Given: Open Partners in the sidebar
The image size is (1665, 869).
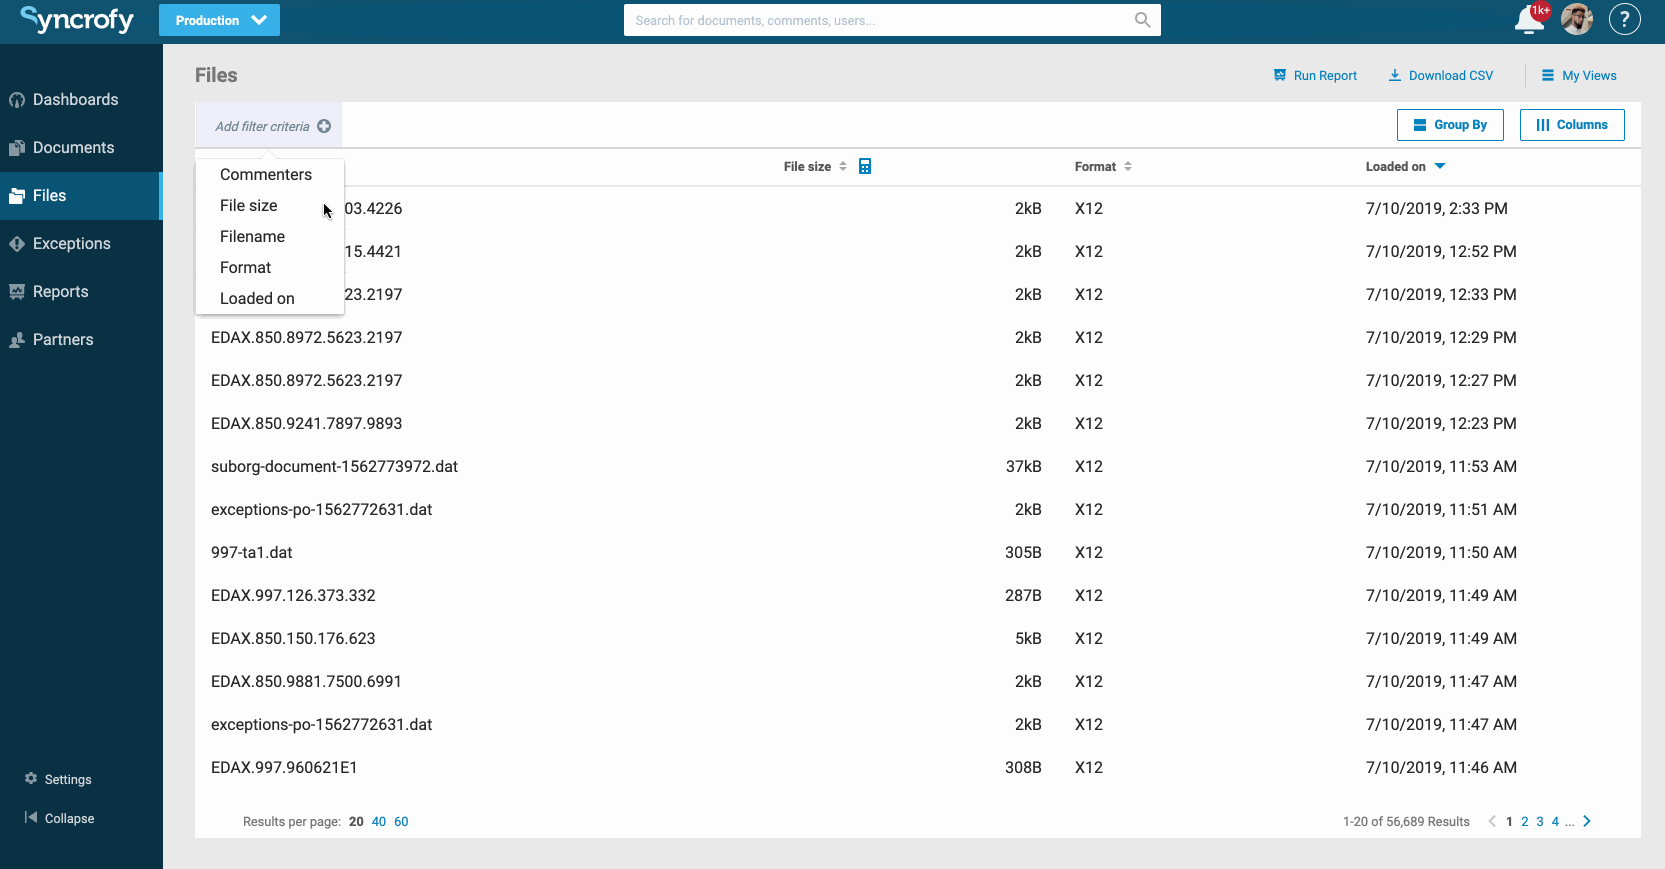Looking at the screenshot, I should [81, 340].
